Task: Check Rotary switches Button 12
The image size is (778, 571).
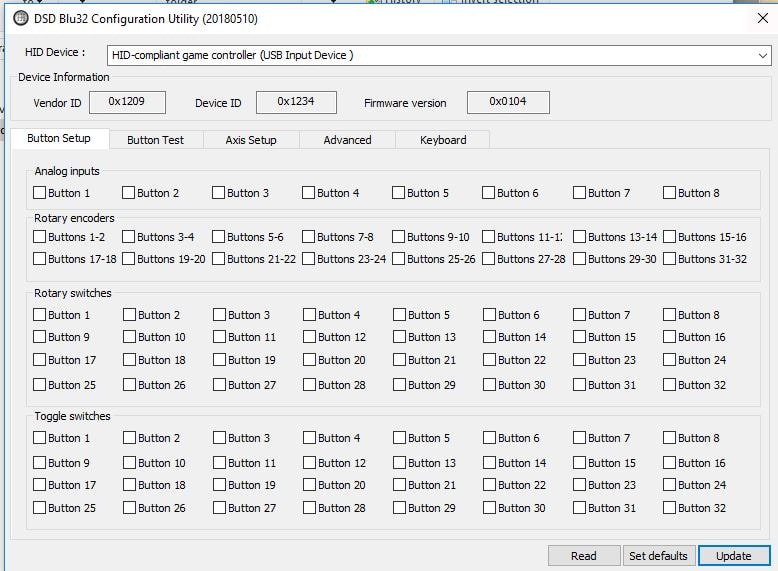Action: pos(310,337)
